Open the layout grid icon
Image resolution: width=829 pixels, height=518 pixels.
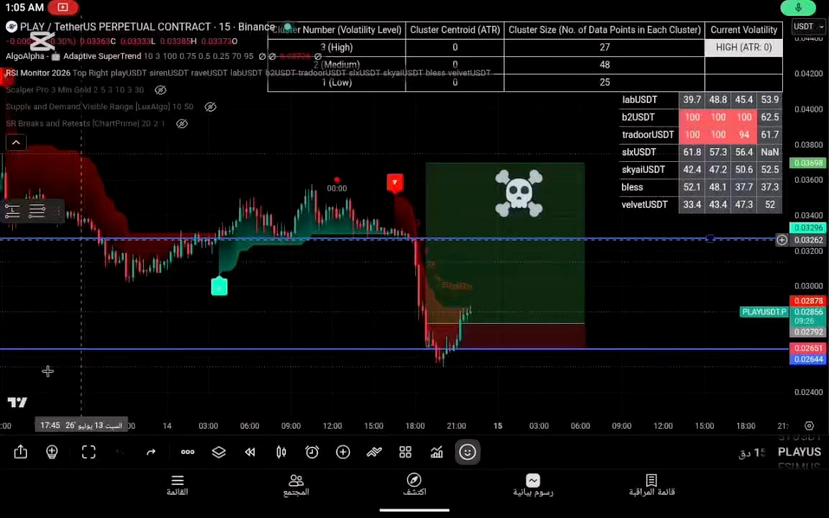tap(406, 452)
